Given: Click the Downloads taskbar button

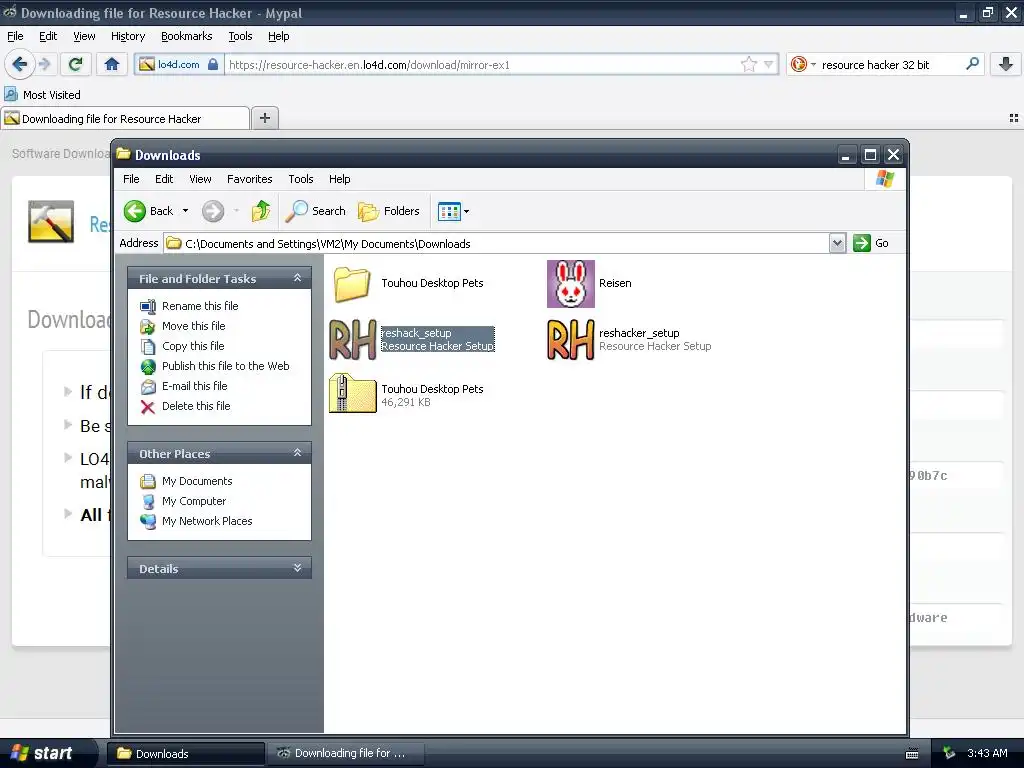Looking at the screenshot, I should (x=186, y=754).
